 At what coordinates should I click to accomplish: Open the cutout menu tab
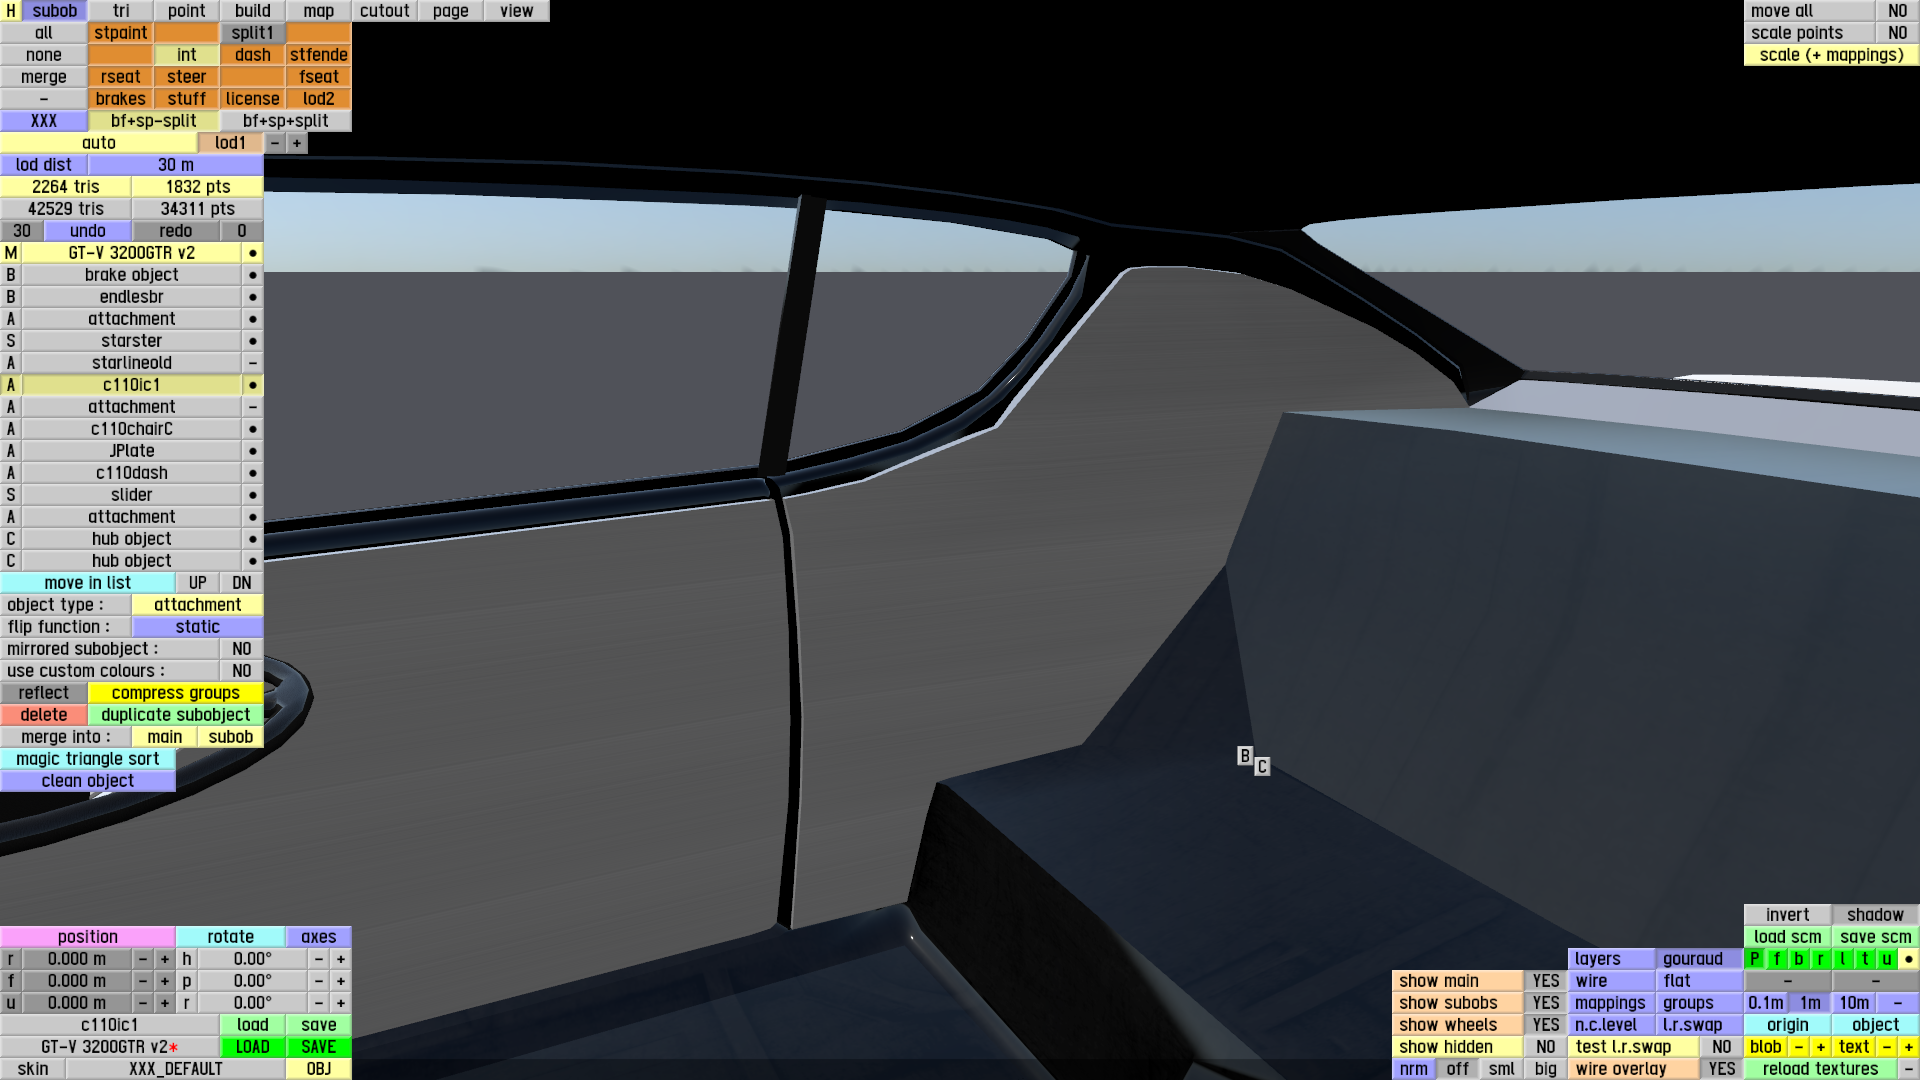pos(384,11)
